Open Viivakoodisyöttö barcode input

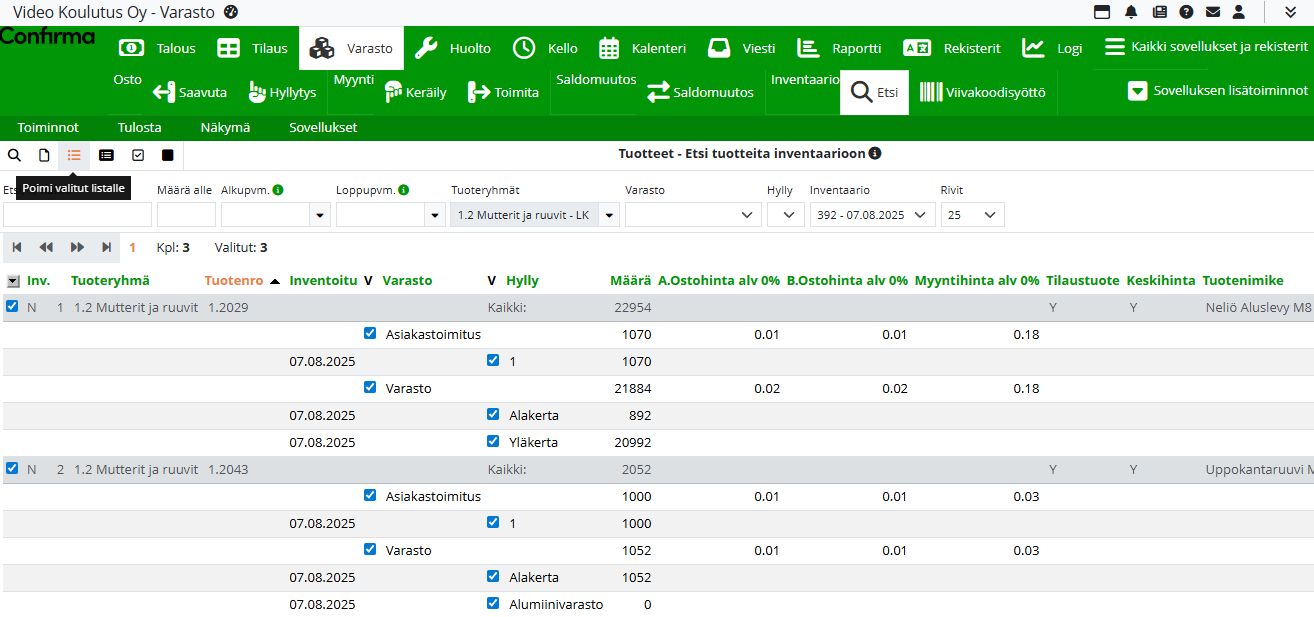click(x=982, y=92)
